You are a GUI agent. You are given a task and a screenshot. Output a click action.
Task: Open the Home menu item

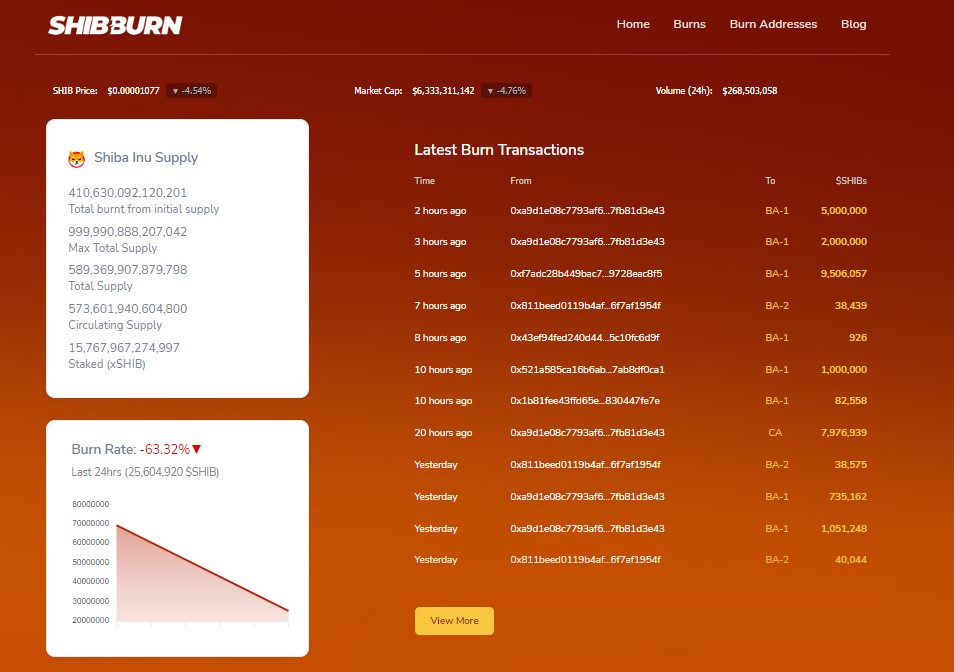pos(633,24)
